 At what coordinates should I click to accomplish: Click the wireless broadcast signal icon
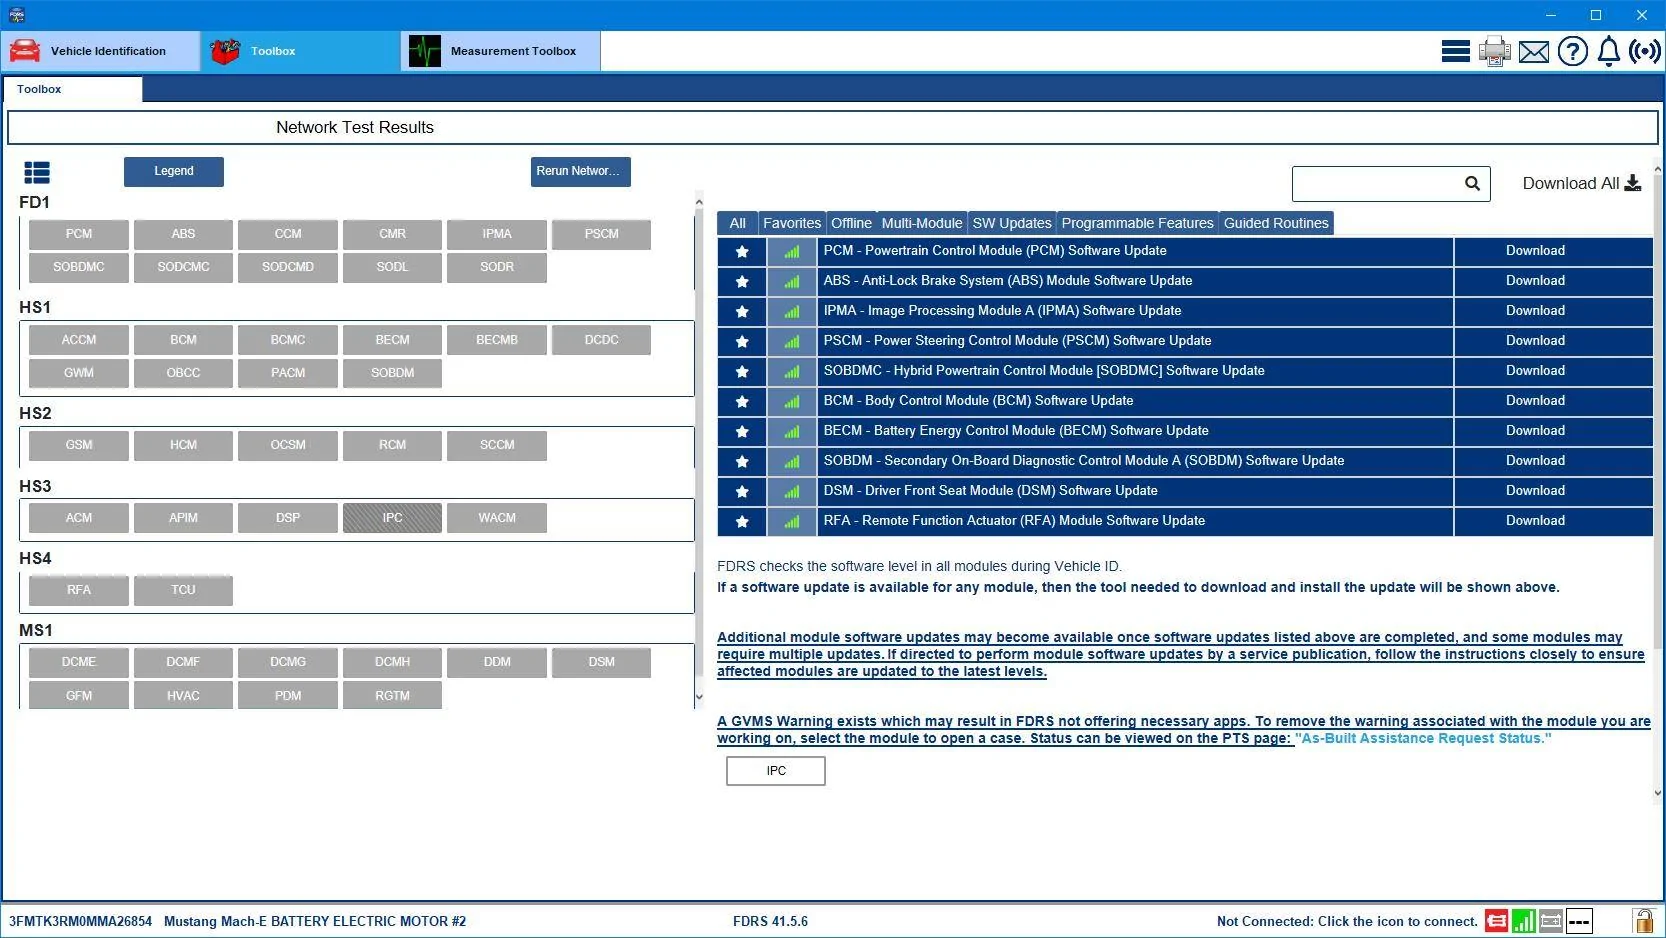[1645, 51]
